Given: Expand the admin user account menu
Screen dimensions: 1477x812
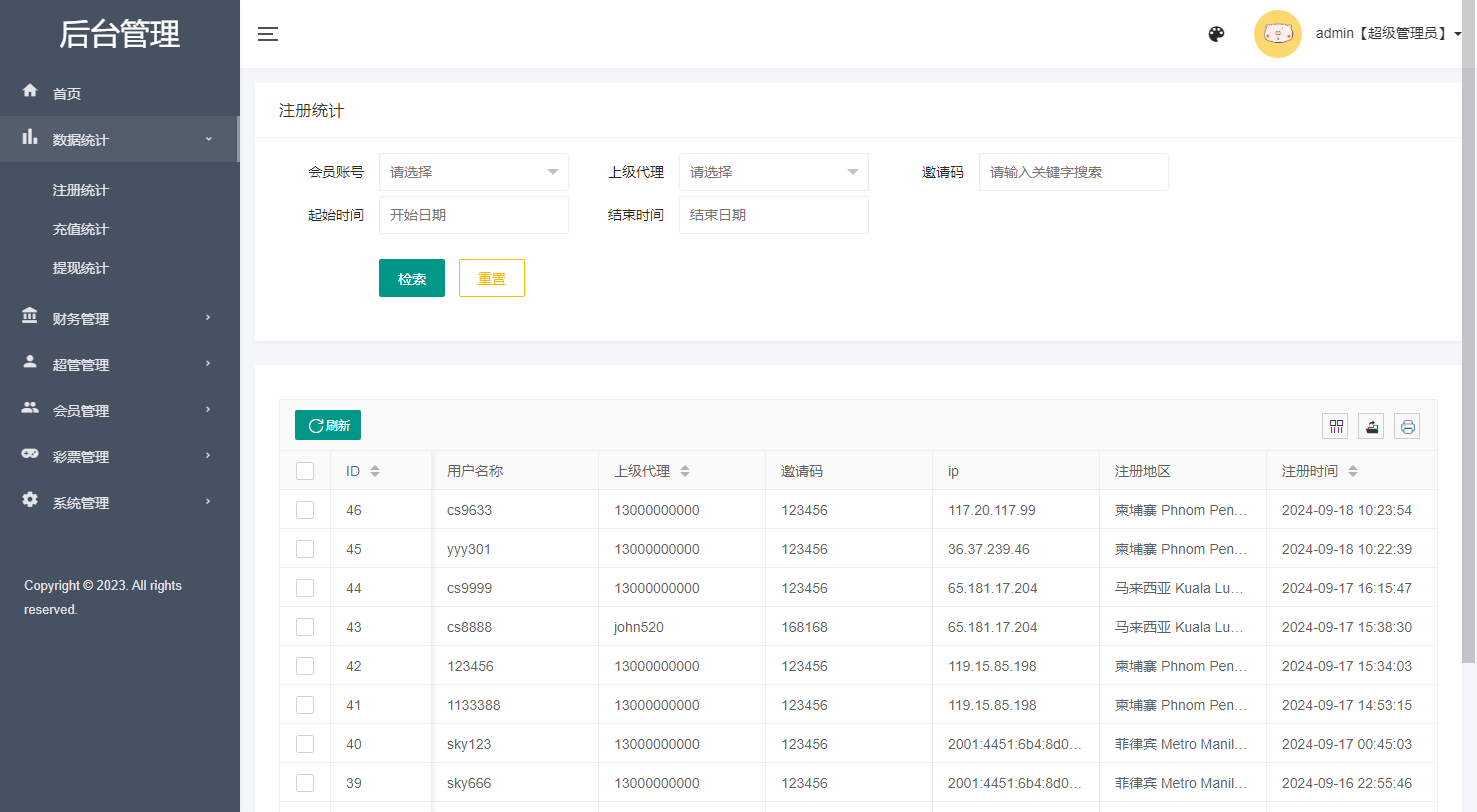Looking at the screenshot, I should (1388, 34).
